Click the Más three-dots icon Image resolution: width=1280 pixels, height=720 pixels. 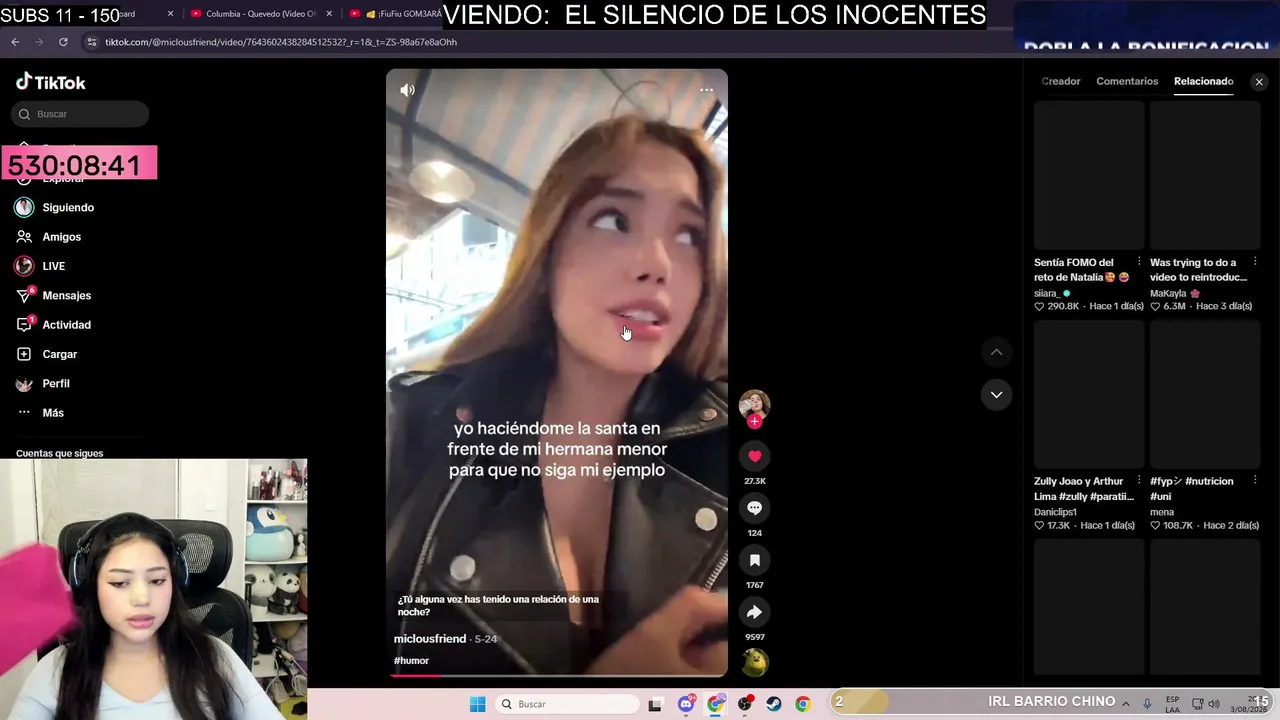click(x=24, y=413)
